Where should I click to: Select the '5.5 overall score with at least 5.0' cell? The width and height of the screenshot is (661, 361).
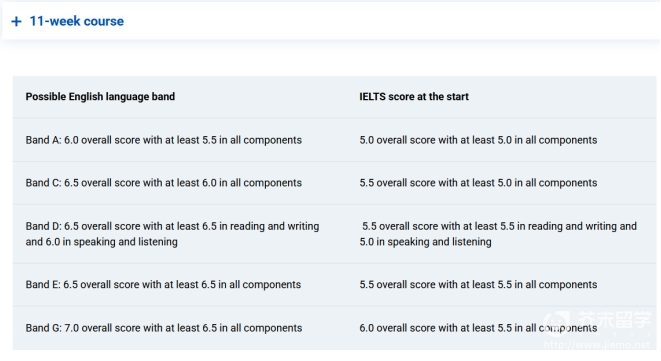478,183
